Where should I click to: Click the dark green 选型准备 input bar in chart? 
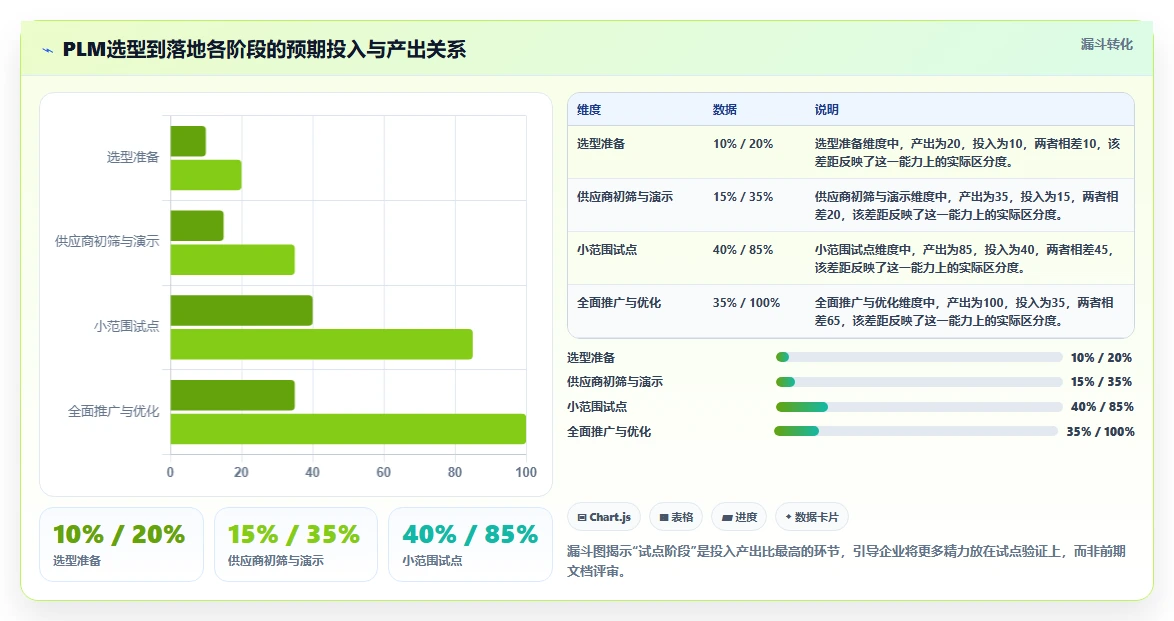188,142
